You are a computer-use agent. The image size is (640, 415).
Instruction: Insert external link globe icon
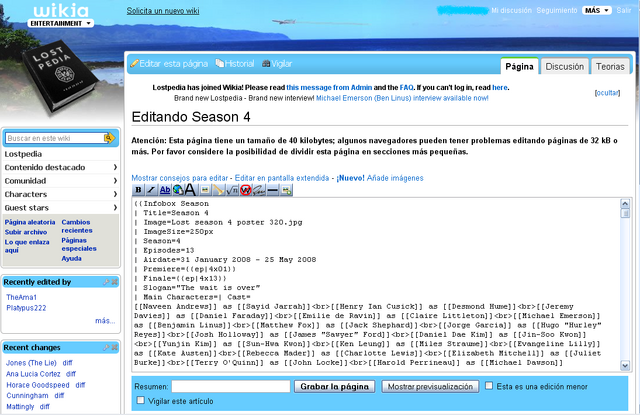click(x=178, y=190)
